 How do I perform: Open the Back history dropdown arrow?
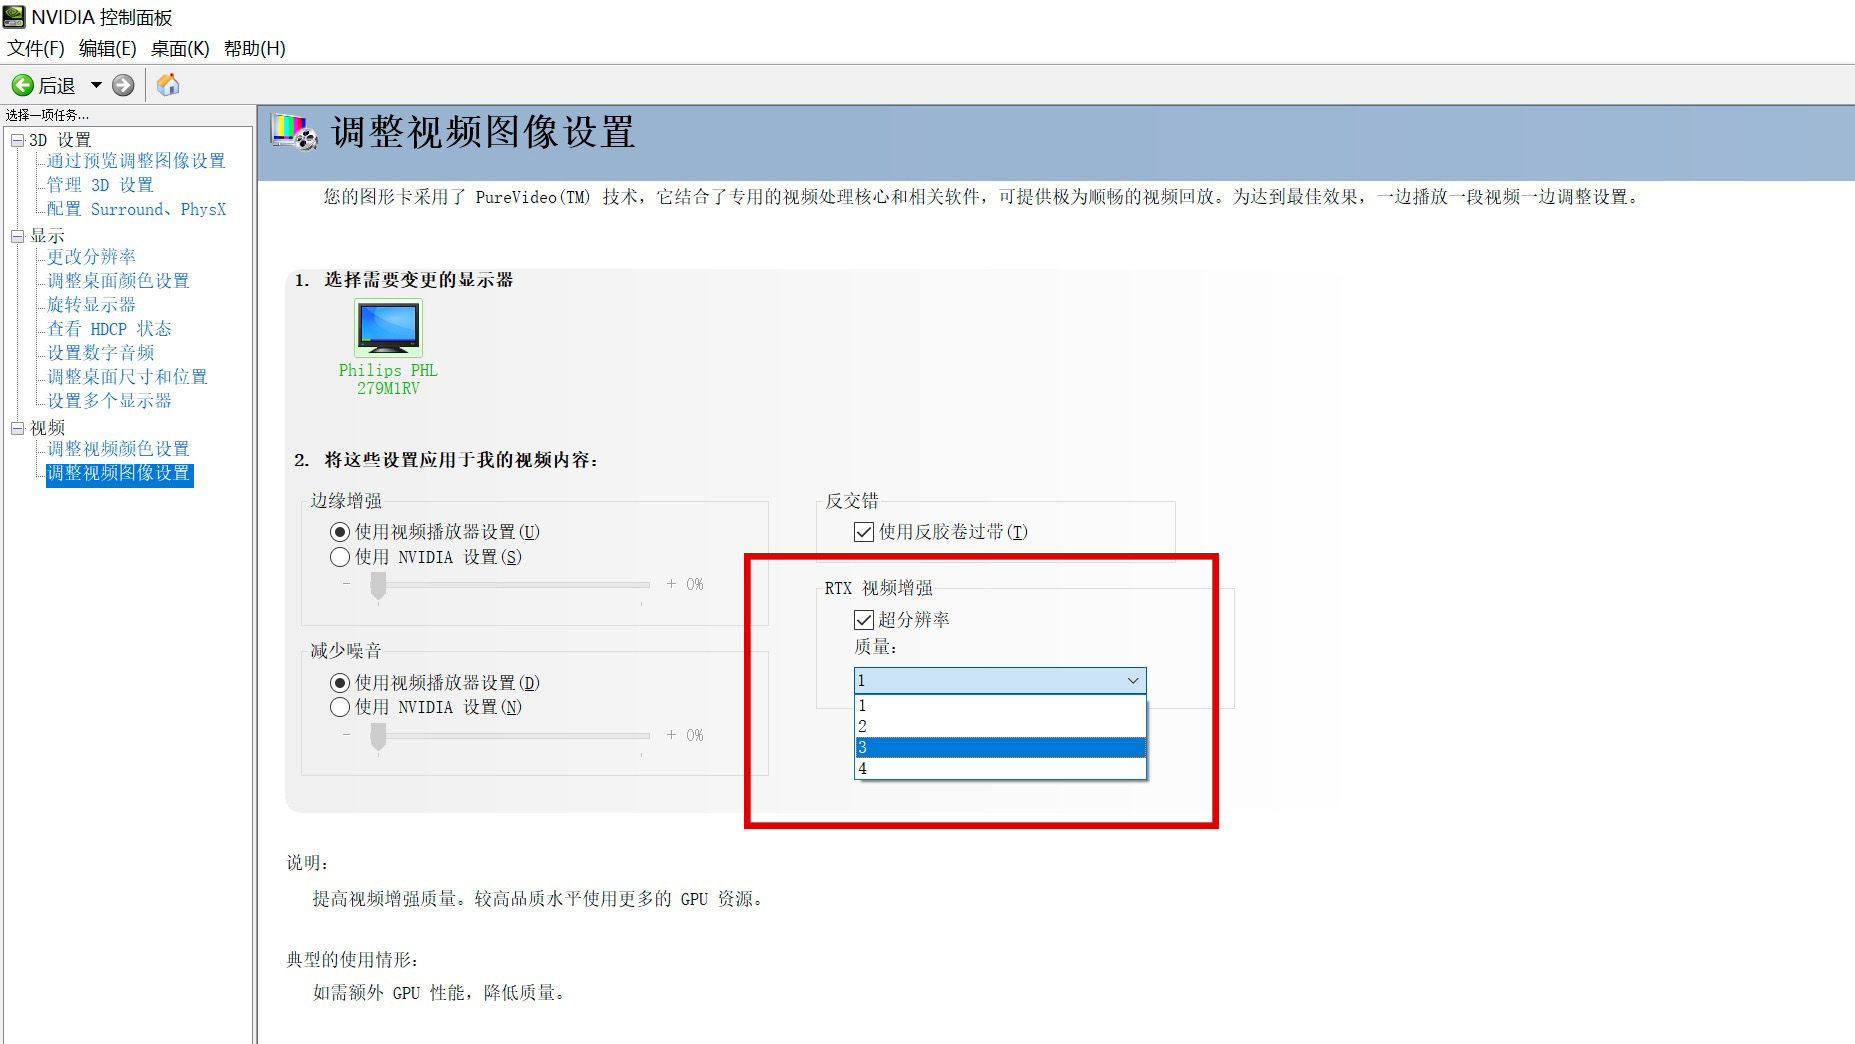[x=96, y=85]
